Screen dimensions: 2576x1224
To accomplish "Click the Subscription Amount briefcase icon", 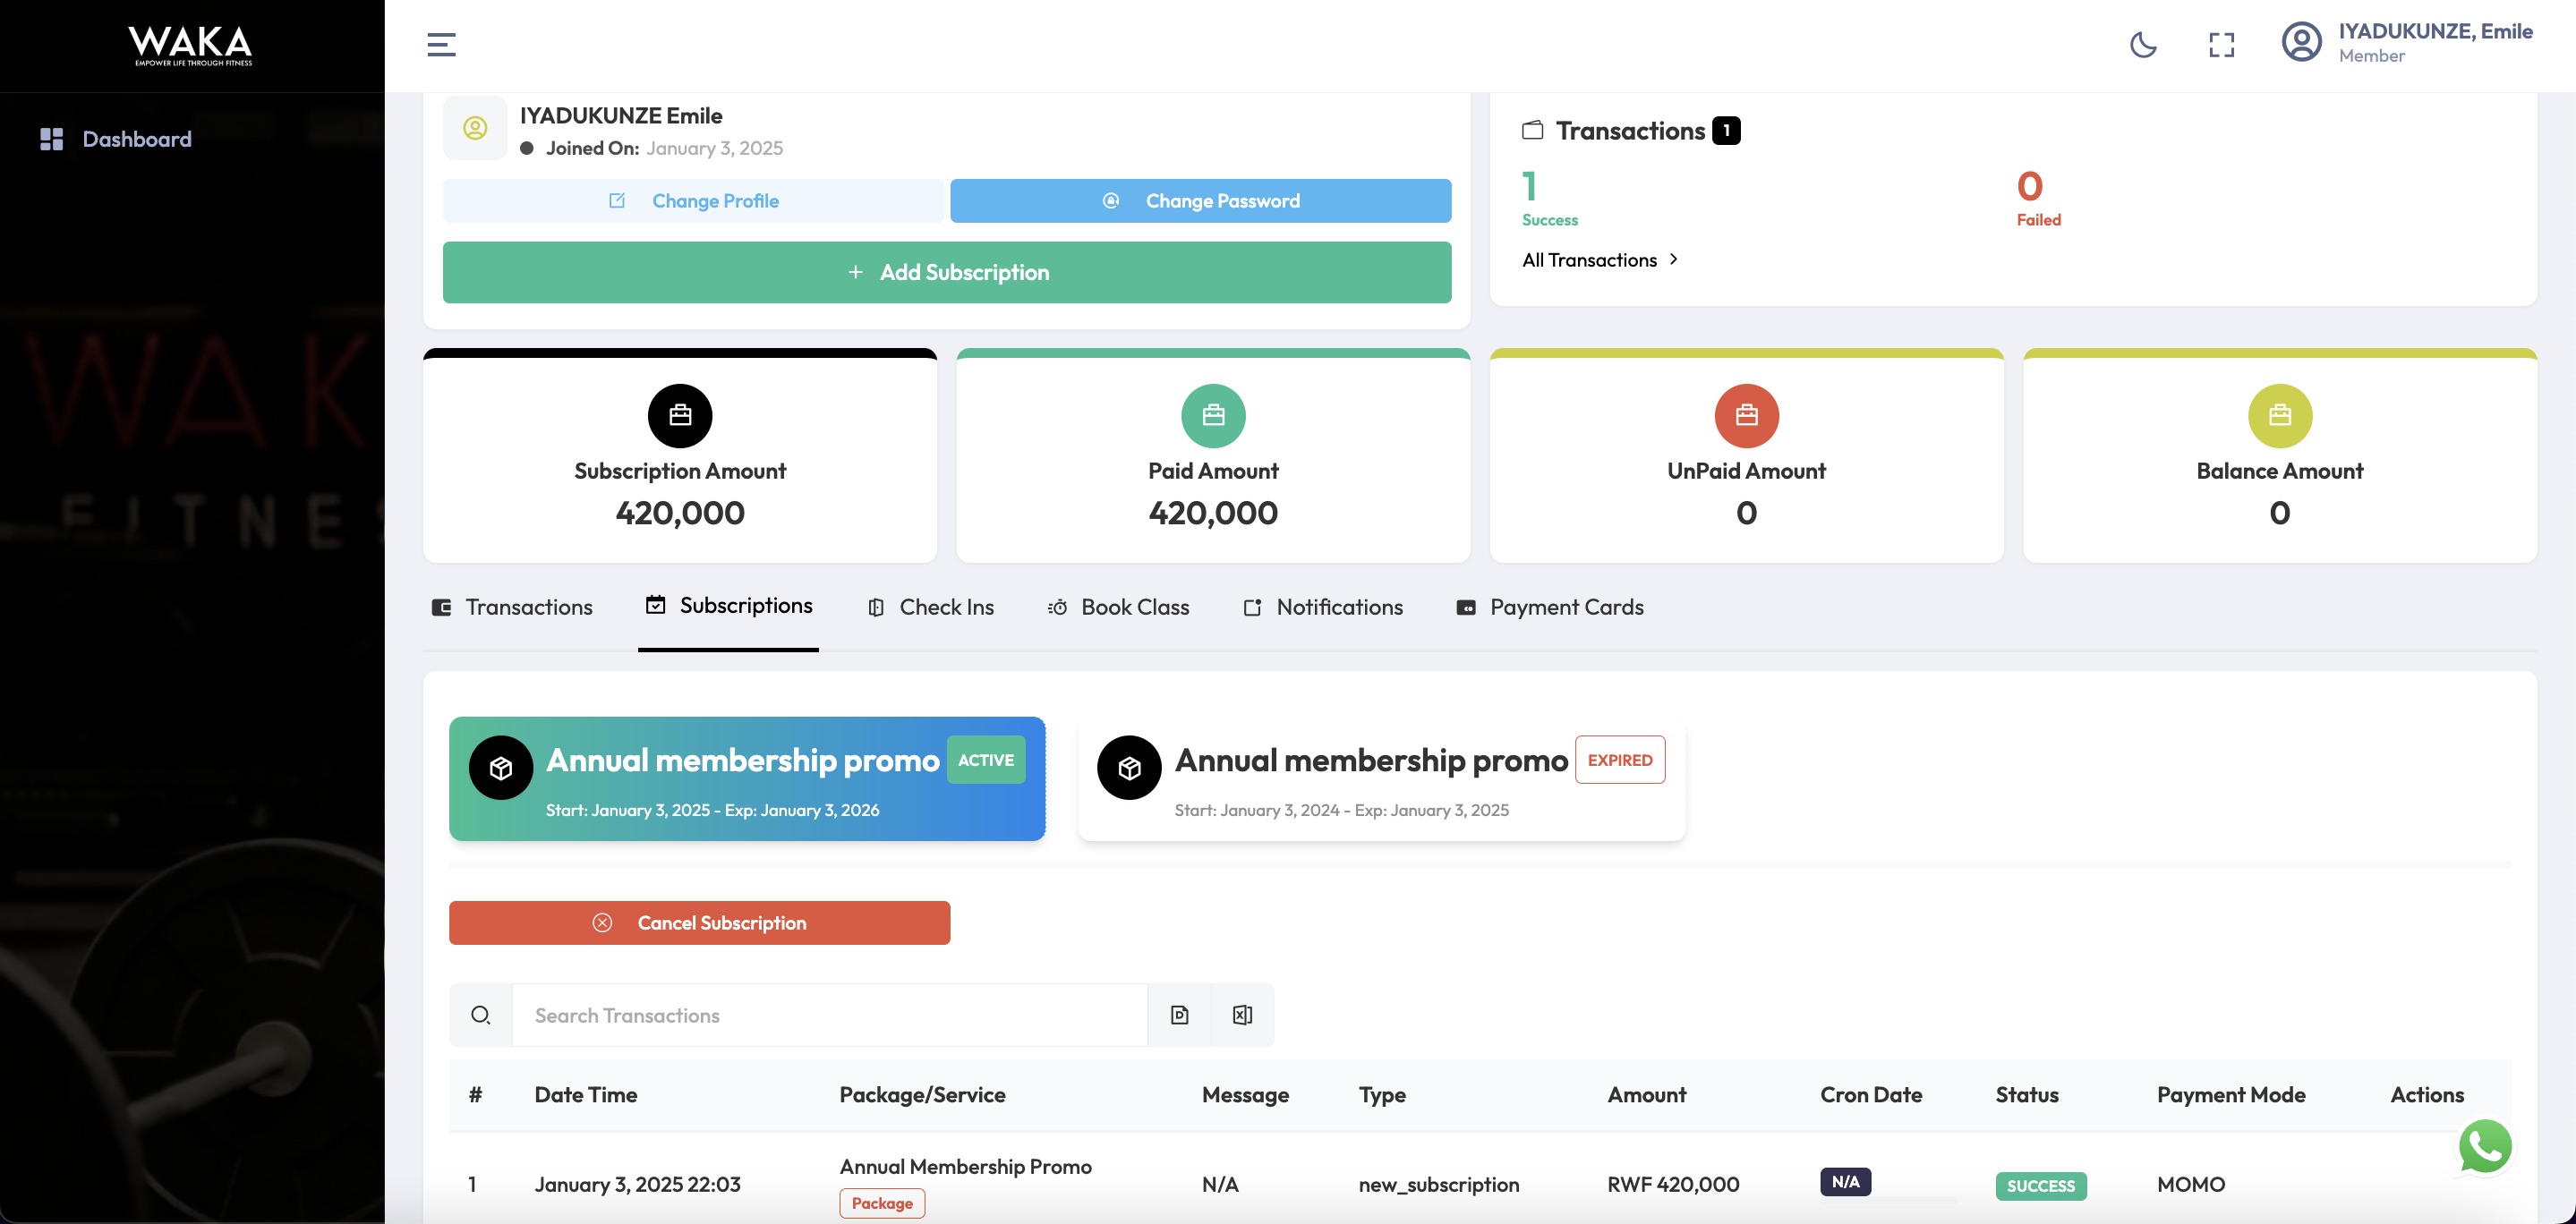I will click(679, 415).
